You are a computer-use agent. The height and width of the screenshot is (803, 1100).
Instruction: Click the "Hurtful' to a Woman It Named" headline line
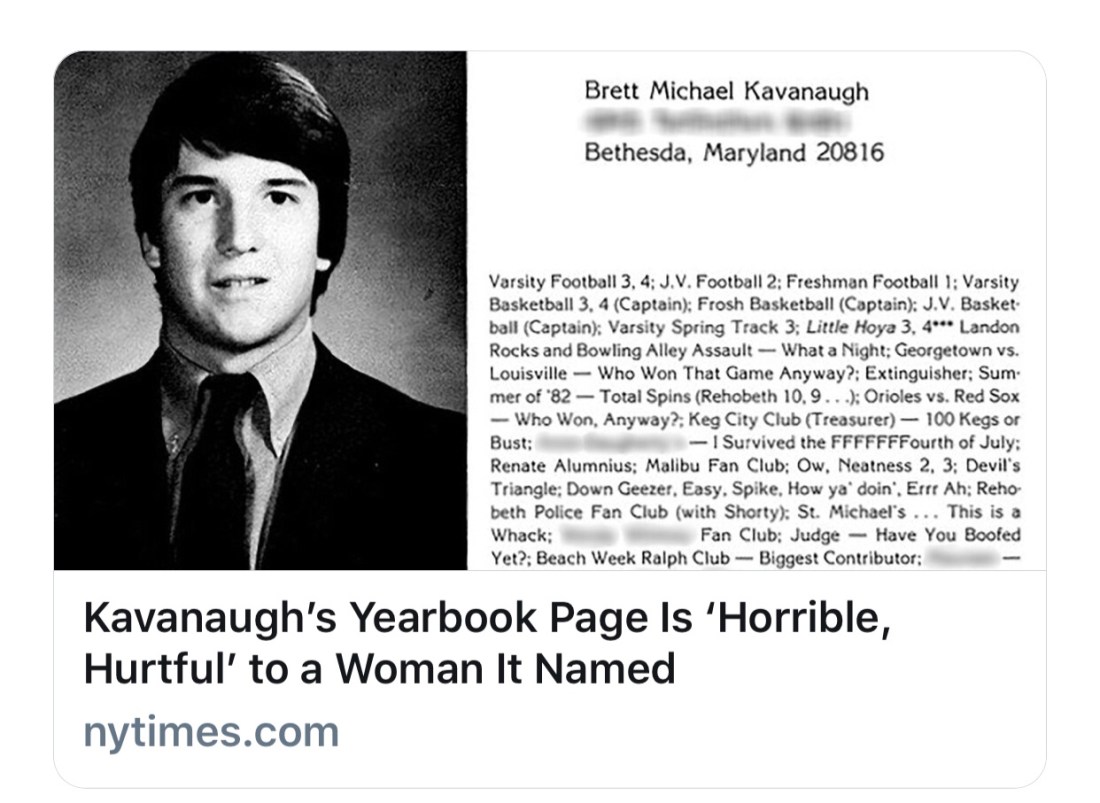point(380,668)
